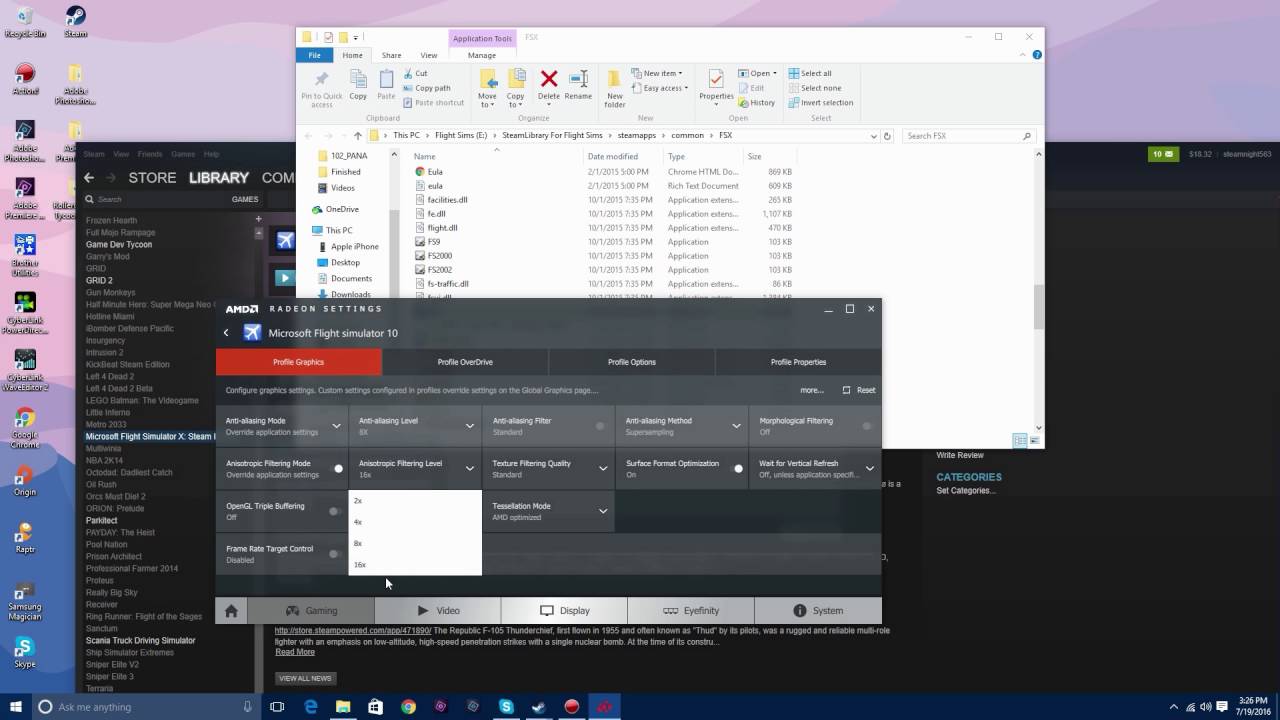Click Cut in the Clipboard group
This screenshot has height=720, width=1280.
point(416,73)
